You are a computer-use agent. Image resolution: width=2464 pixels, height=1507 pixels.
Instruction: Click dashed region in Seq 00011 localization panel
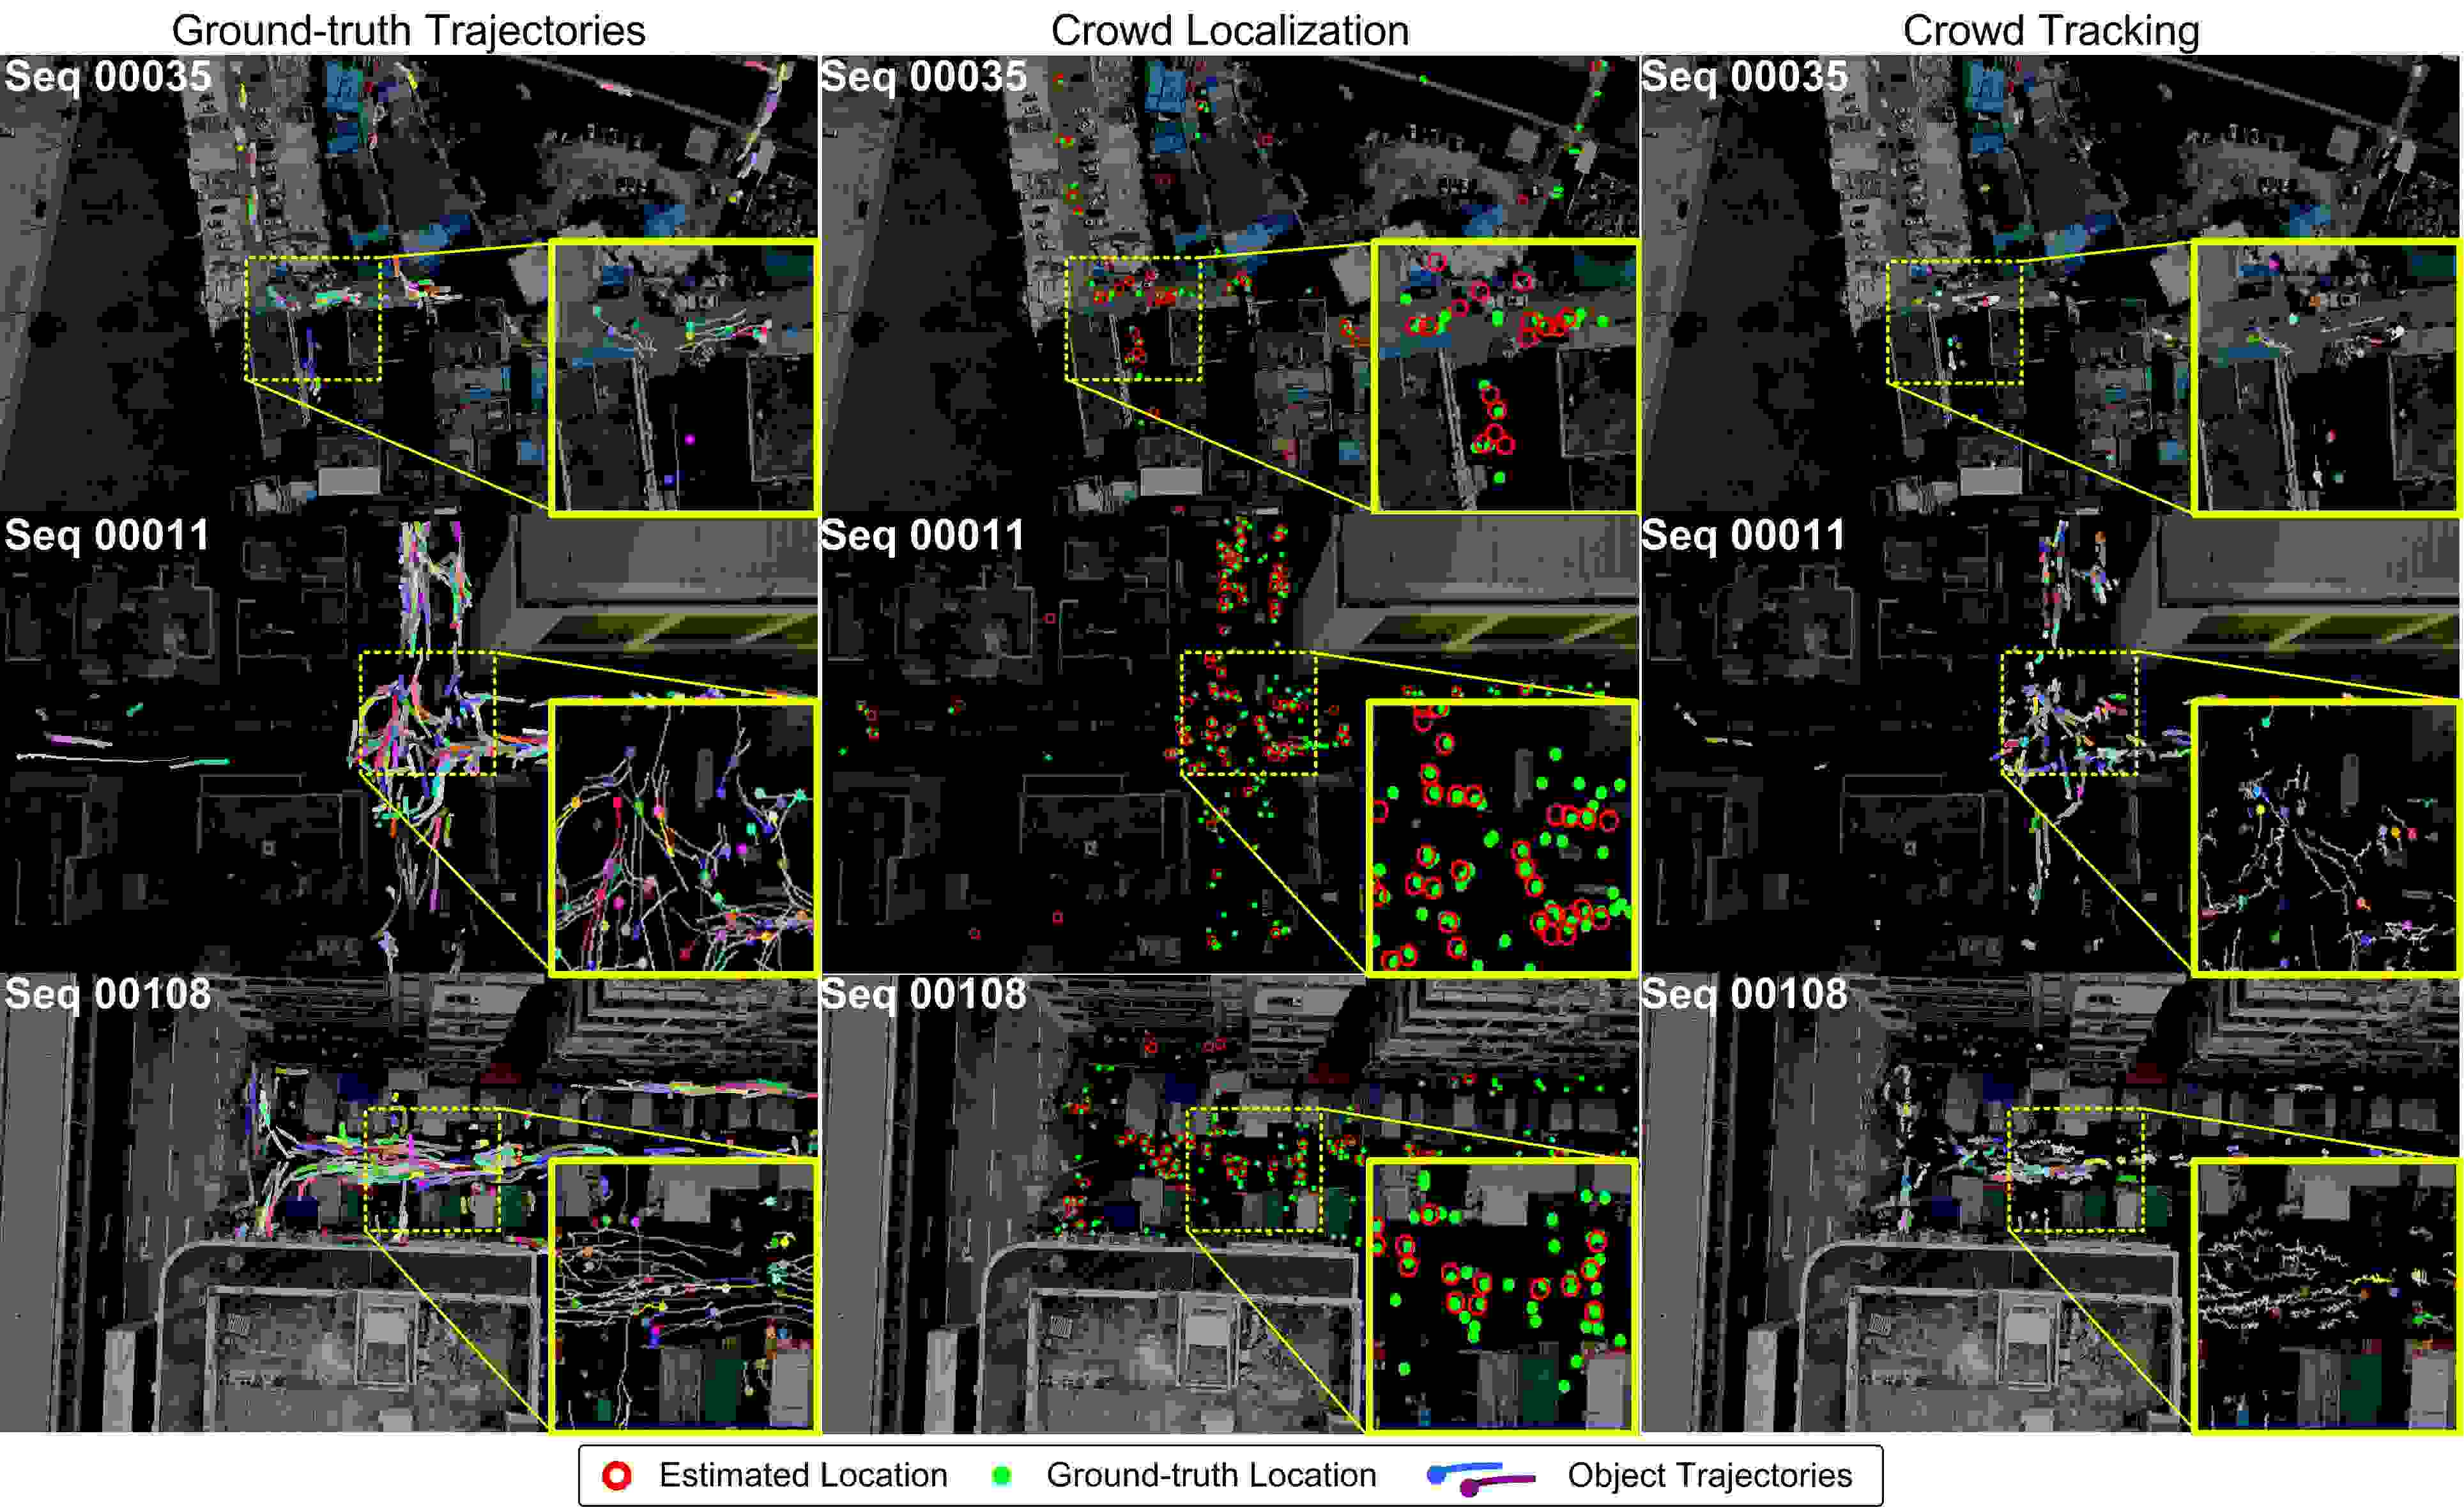tap(1248, 713)
